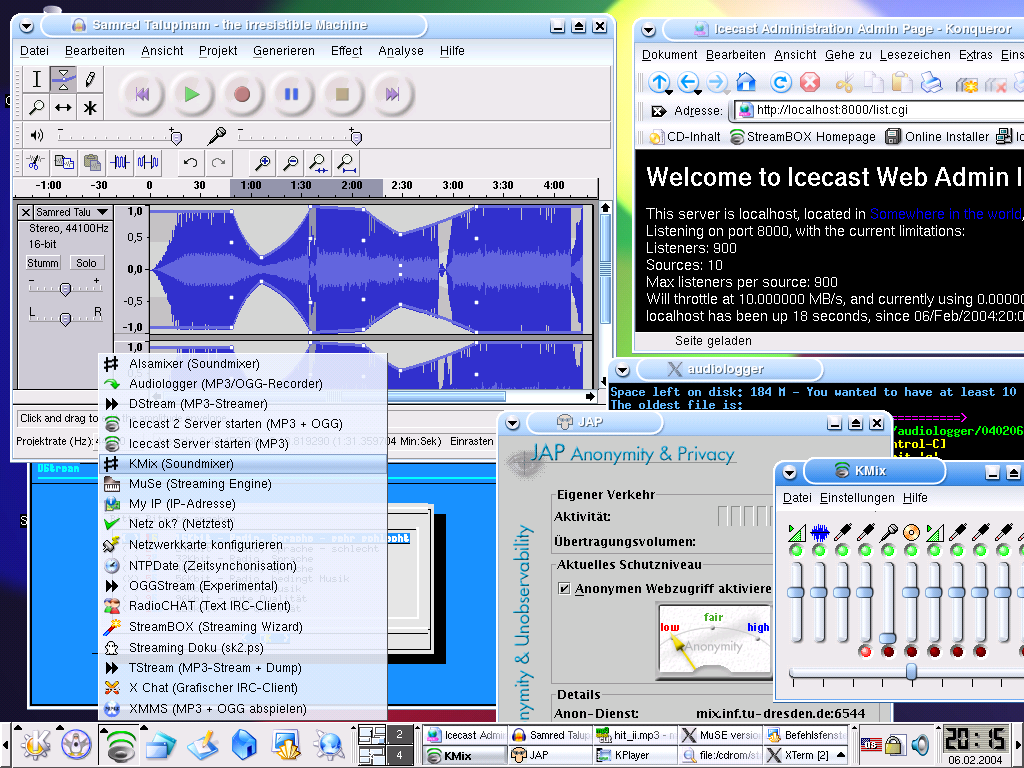The image size is (1024, 768).
Task: Click the Audacity silence selection icon
Action: pos(148,163)
